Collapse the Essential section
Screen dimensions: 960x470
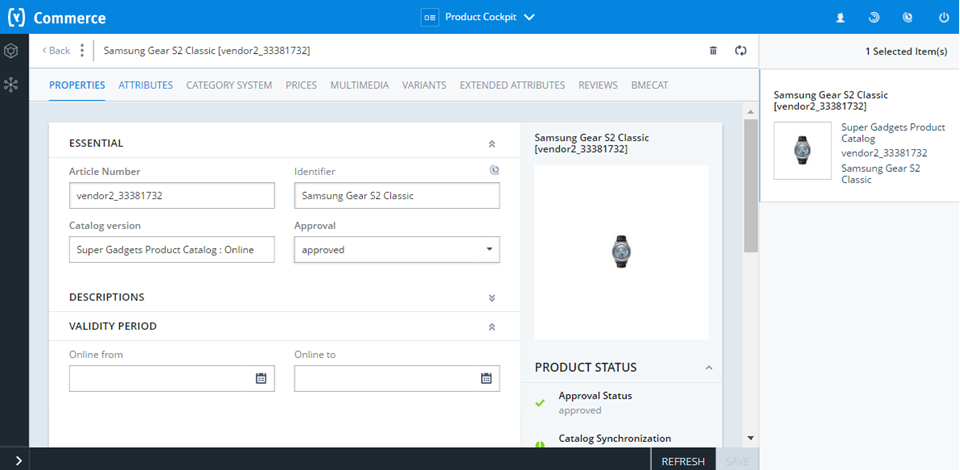tap(492, 144)
